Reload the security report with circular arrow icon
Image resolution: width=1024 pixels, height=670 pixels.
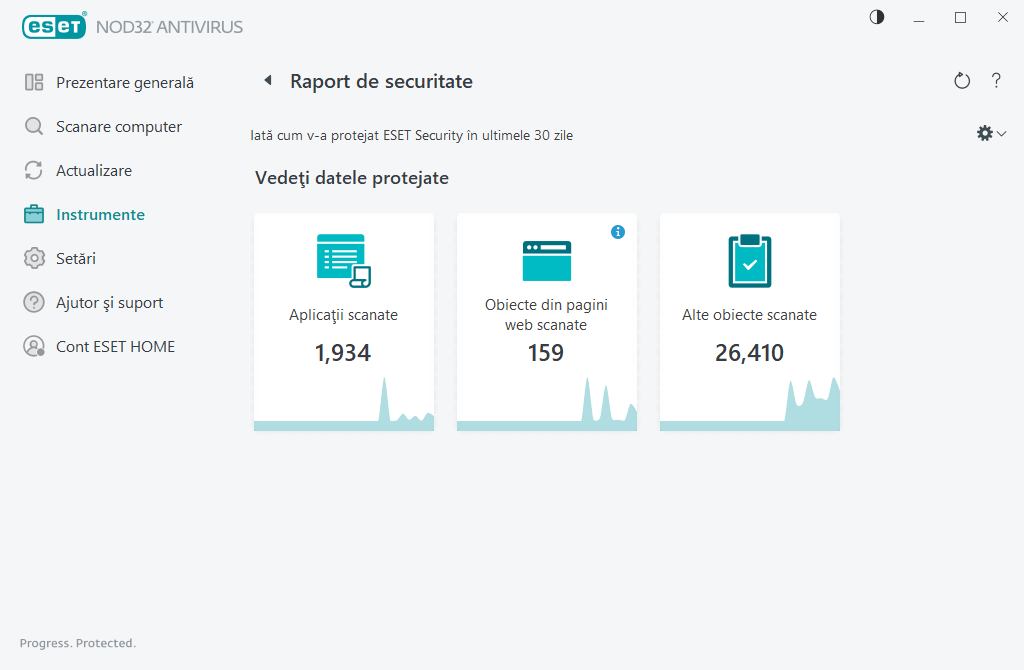click(x=961, y=81)
